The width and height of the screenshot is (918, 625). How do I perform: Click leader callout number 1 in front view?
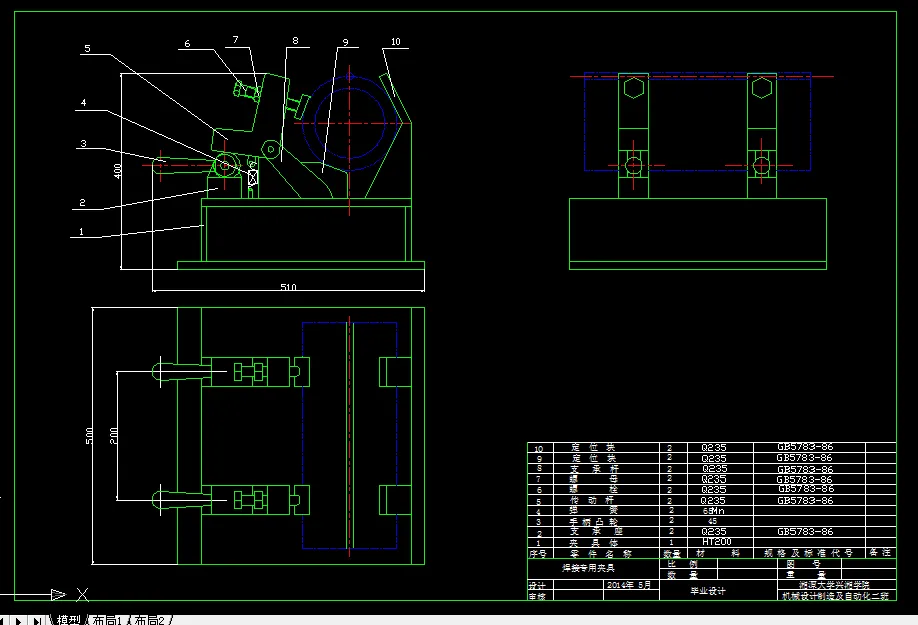[81, 232]
